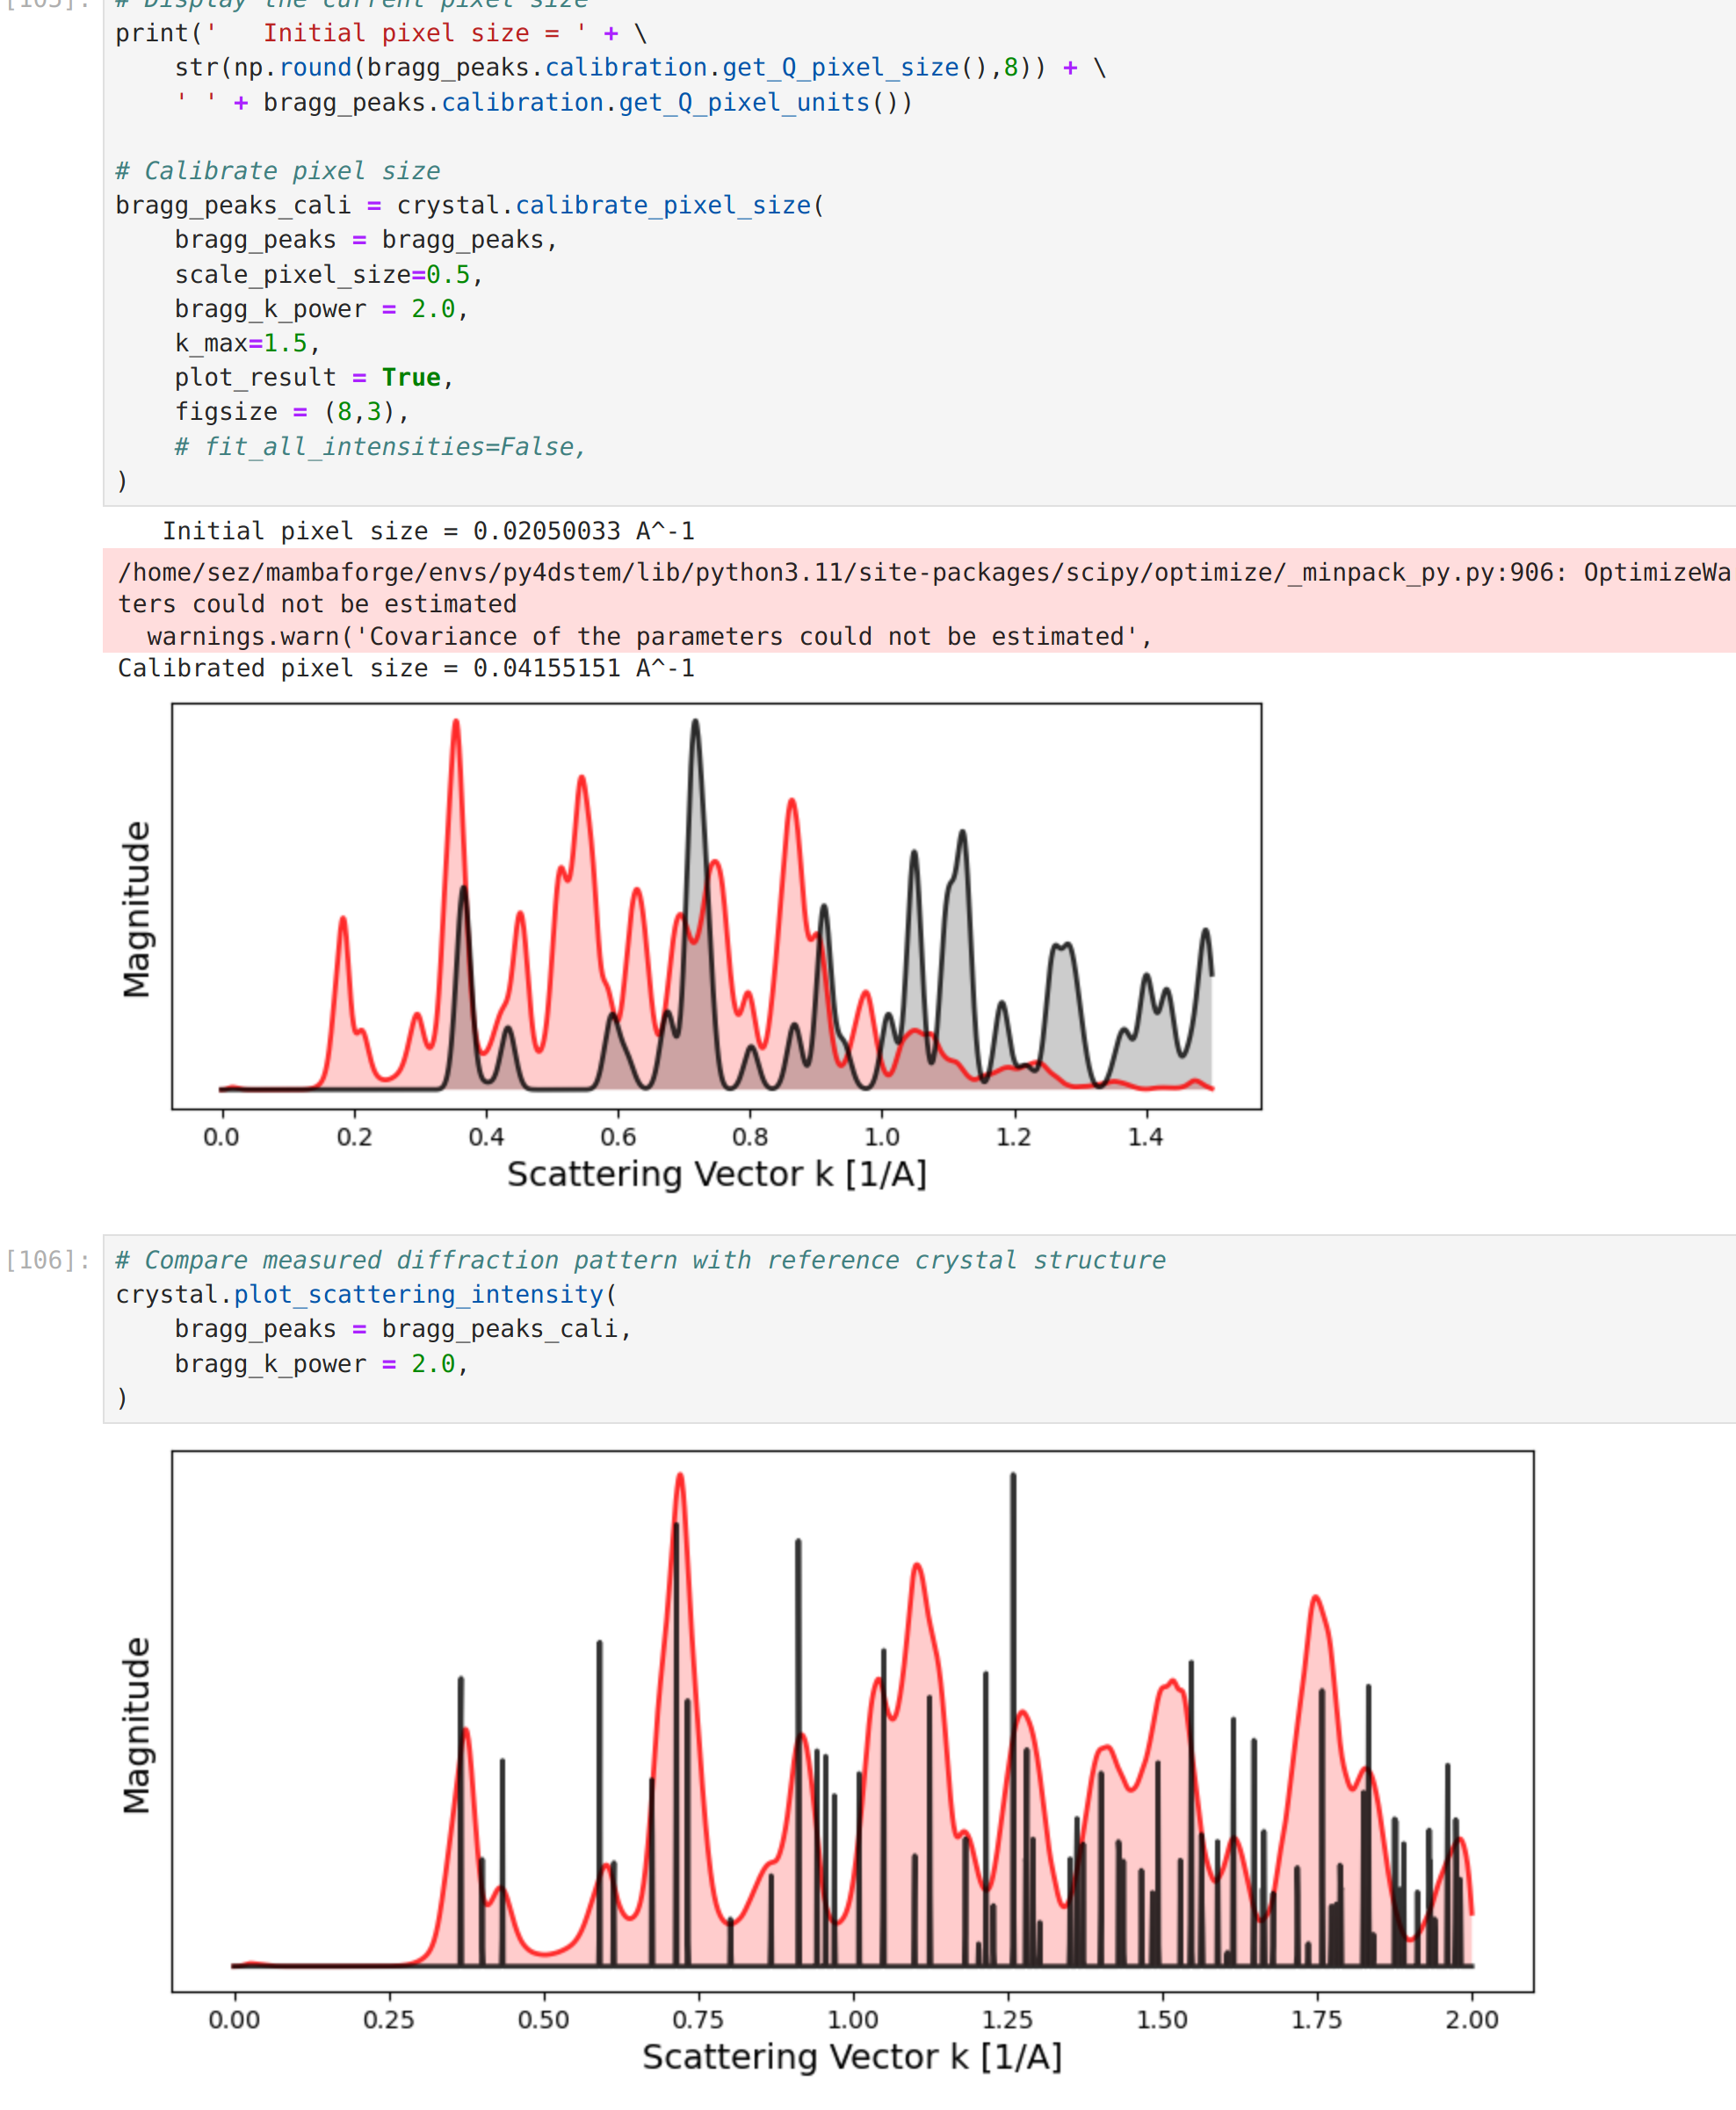Viewport: 1736px width, 2110px height.
Task: Select the Calibrate pixel size comment line
Action: pos(279,170)
